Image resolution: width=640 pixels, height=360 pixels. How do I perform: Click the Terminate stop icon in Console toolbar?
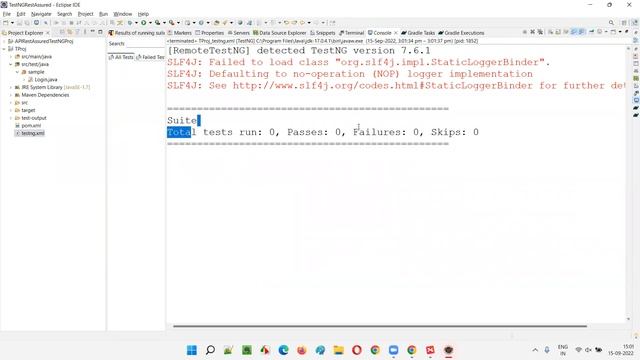(524, 32)
